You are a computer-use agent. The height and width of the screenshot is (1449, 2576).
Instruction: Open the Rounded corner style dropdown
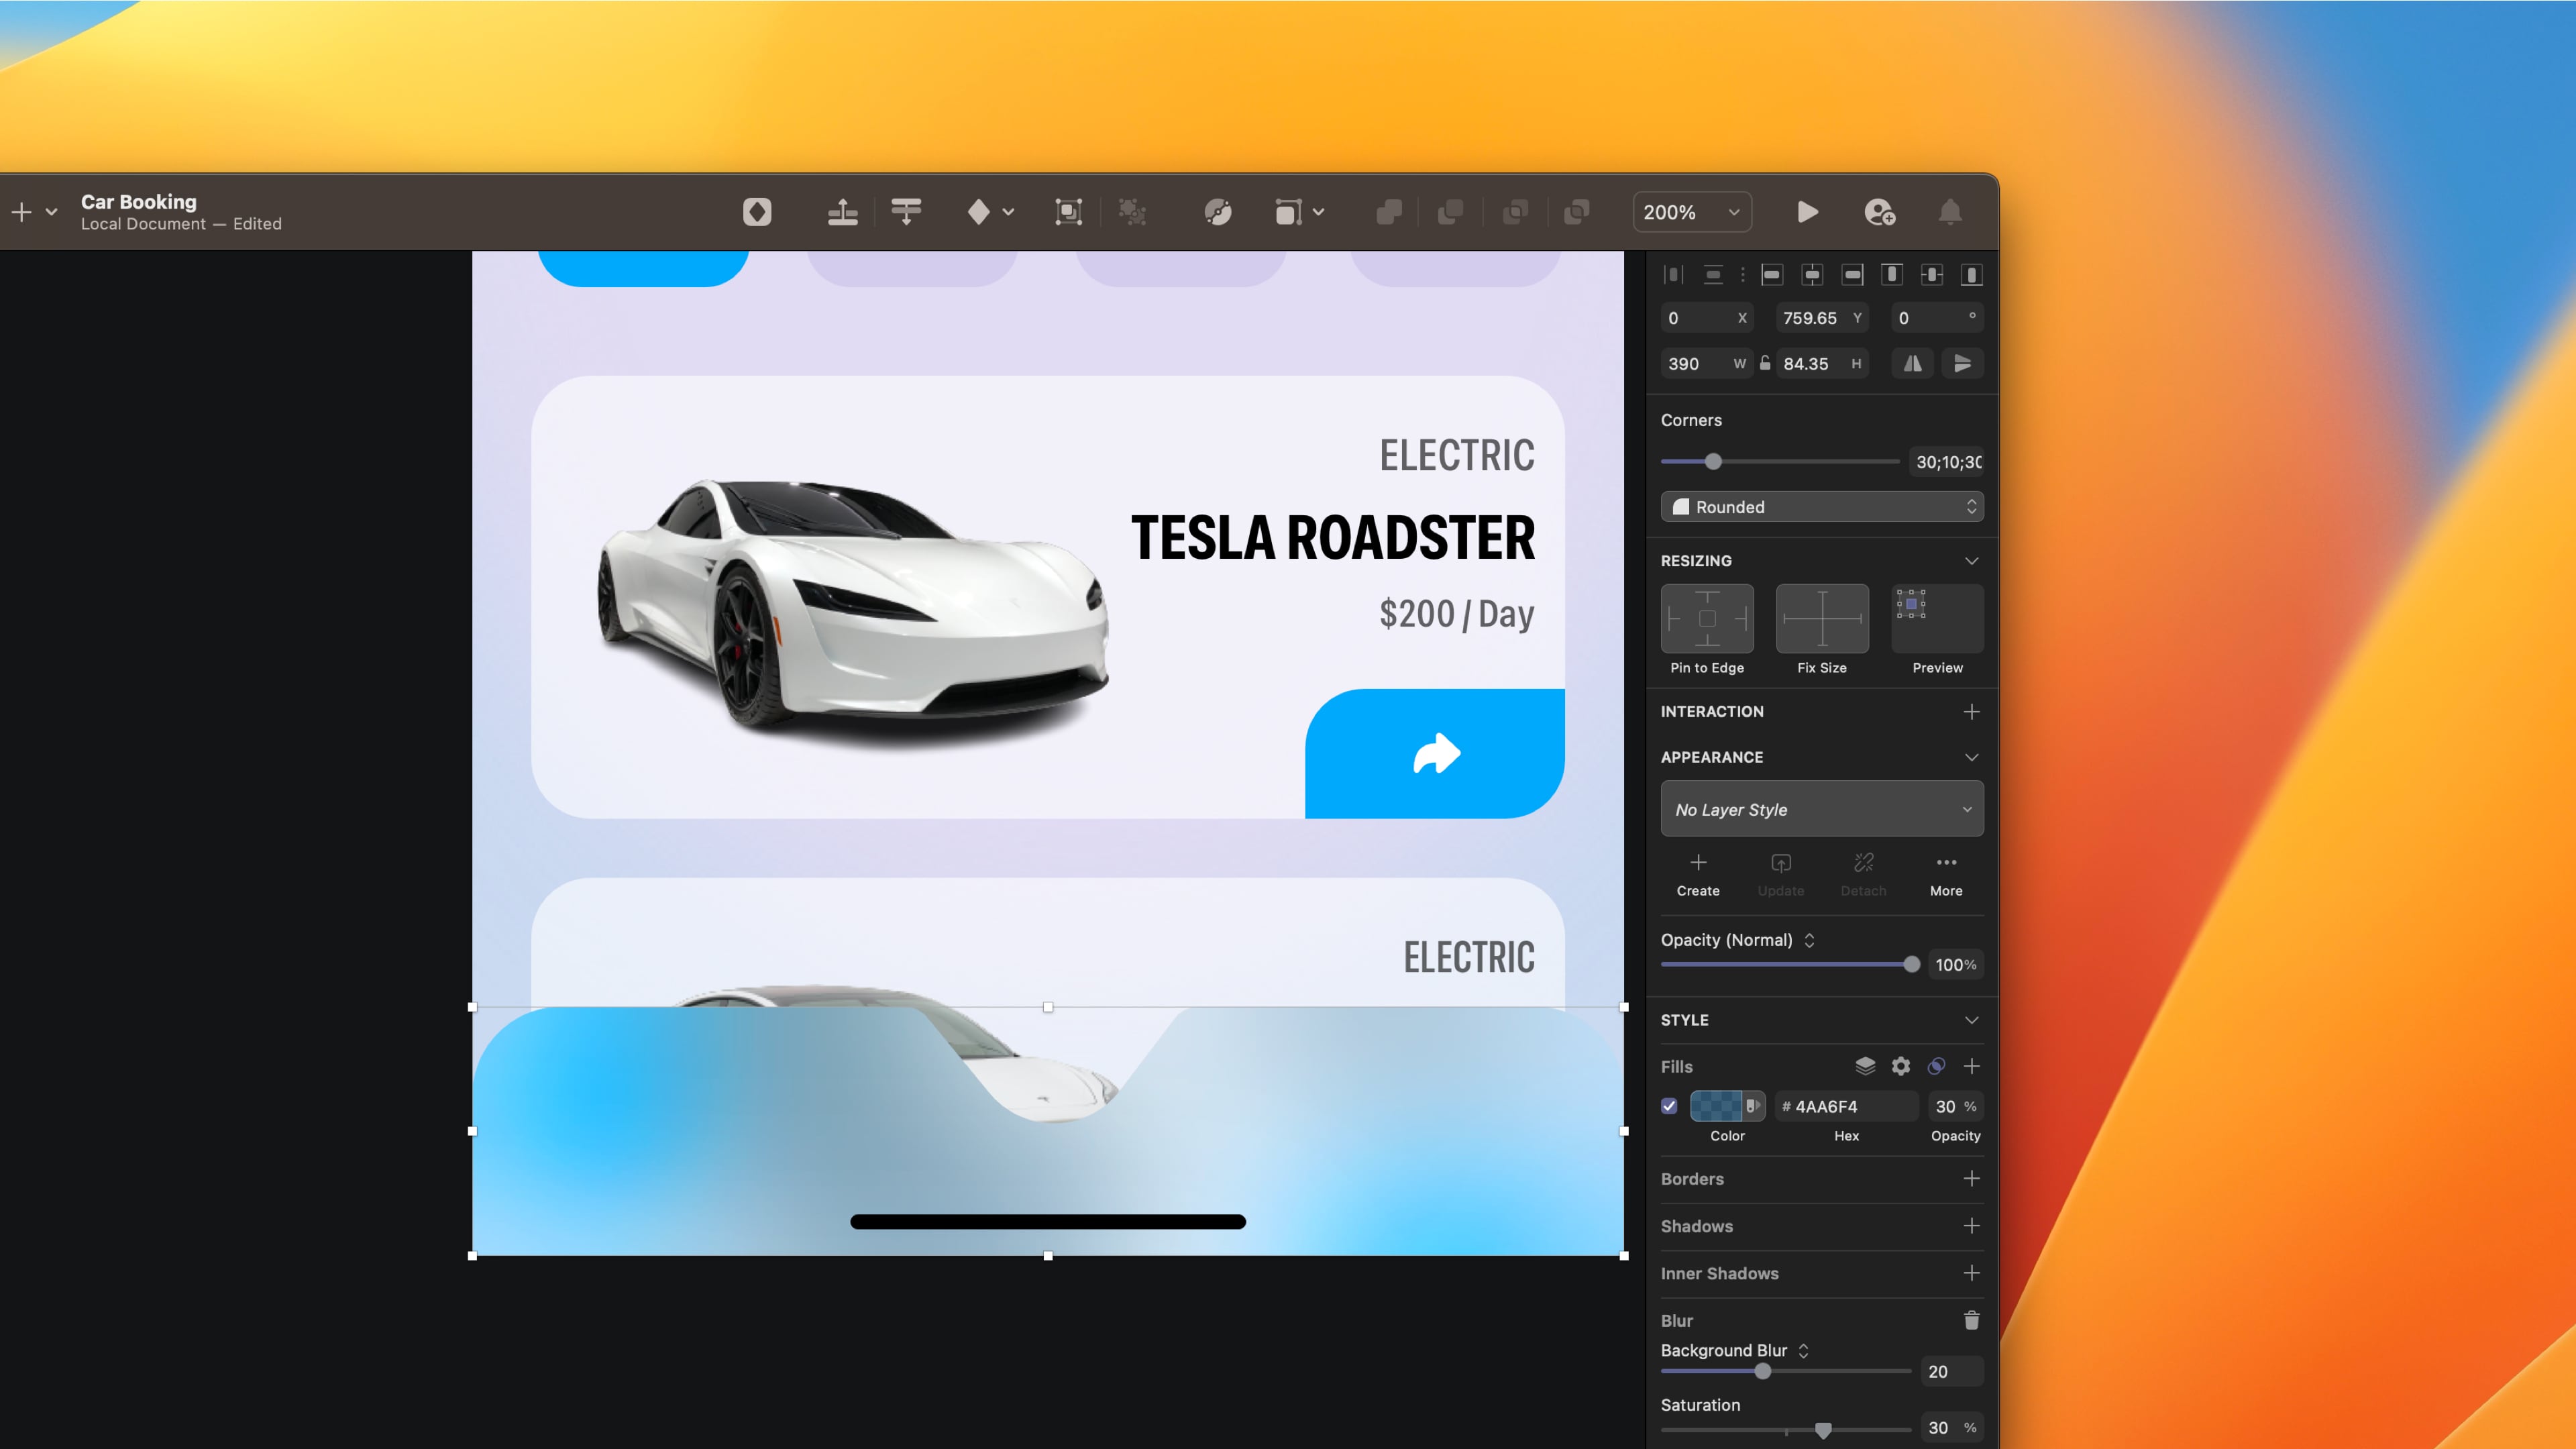tap(1821, 507)
